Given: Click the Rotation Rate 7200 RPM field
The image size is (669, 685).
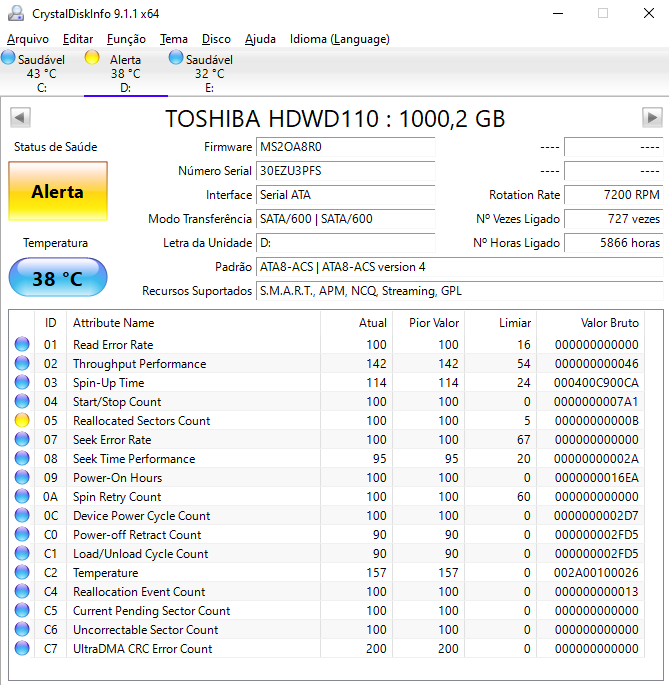Looking at the screenshot, I should 614,195.
